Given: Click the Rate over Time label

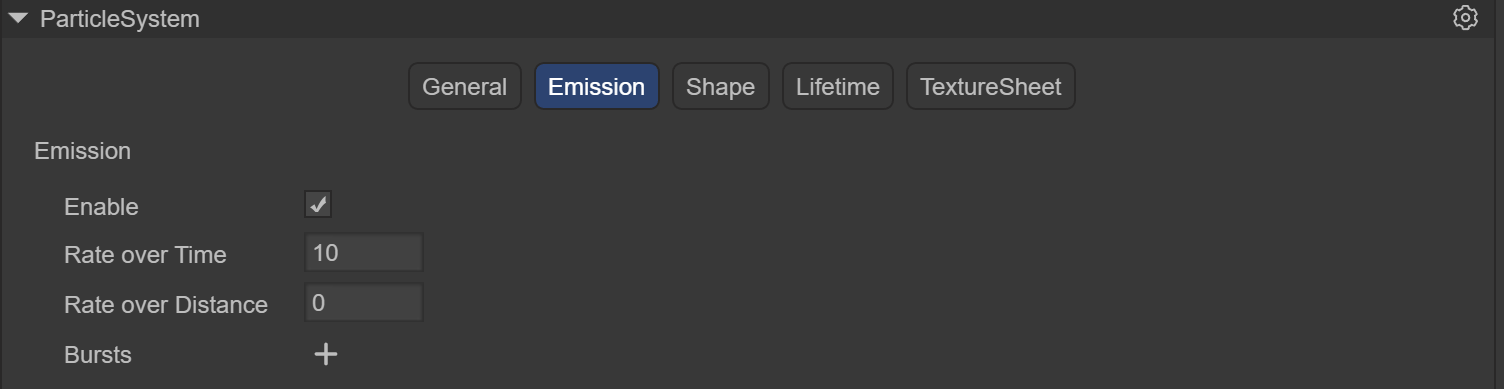Looking at the screenshot, I should pos(145,255).
